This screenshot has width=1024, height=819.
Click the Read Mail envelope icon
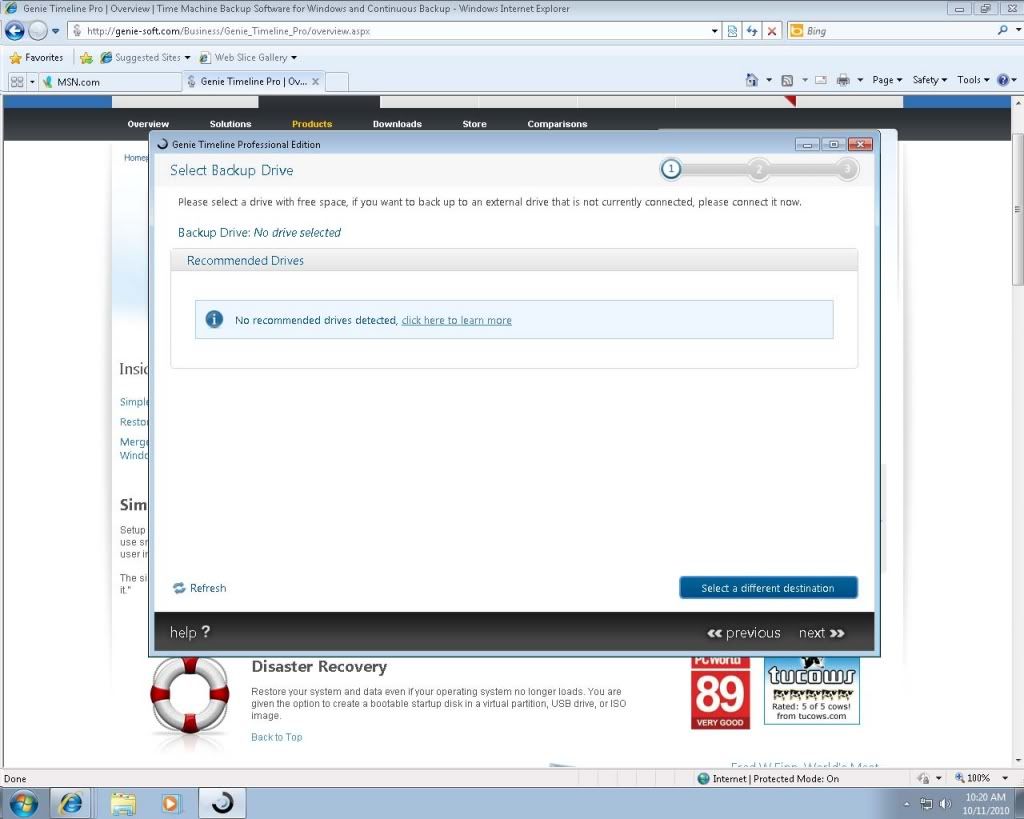click(821, 80)
